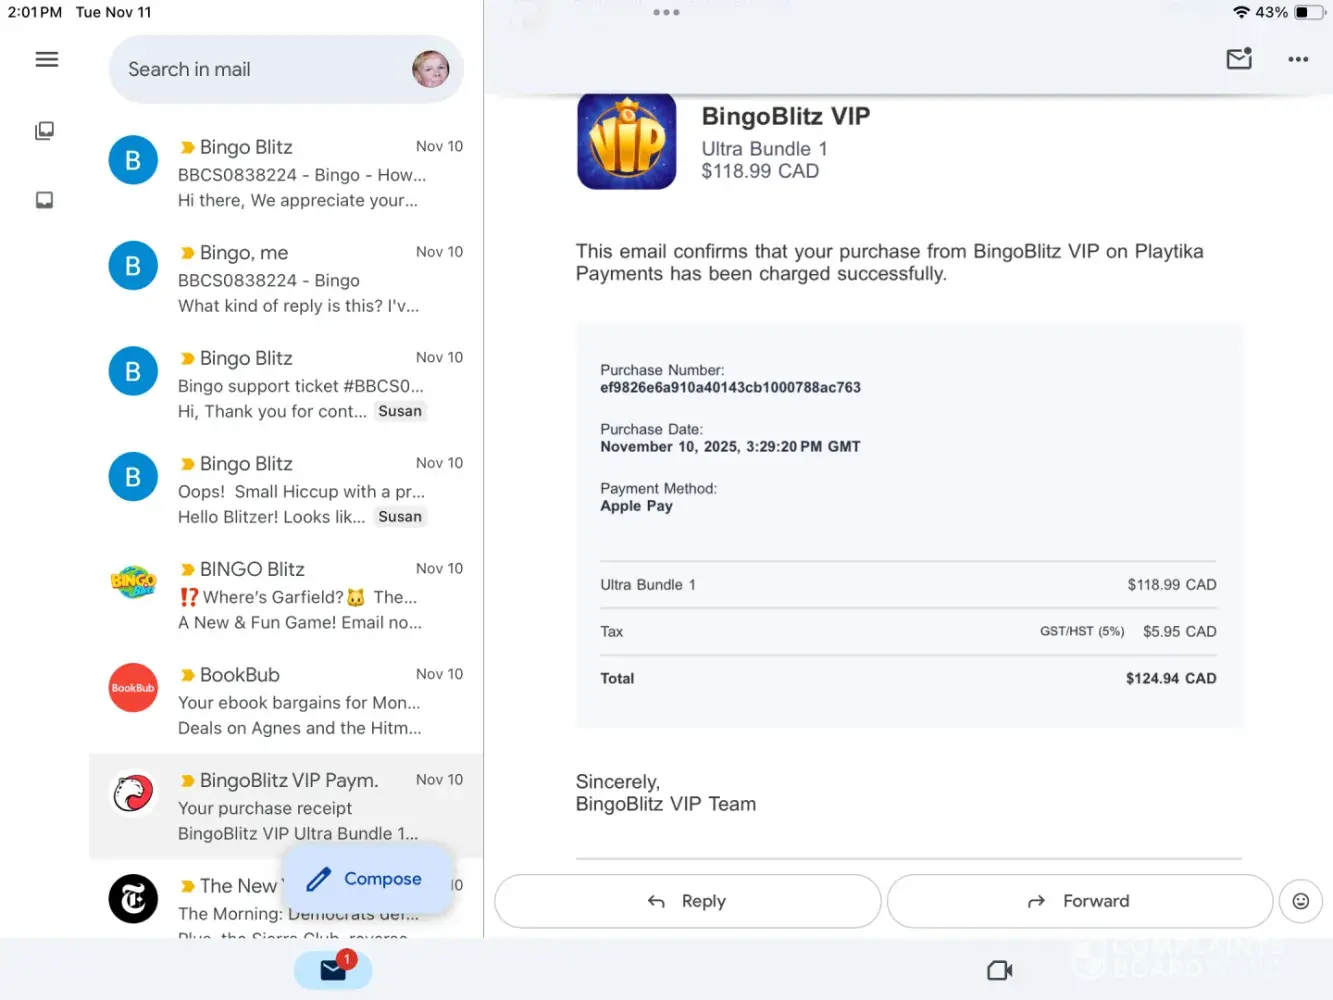Viewport: 1333px width, 1000px height.
Task: Tap the inbox tray icon in sidebar
Action: [45, 200]
